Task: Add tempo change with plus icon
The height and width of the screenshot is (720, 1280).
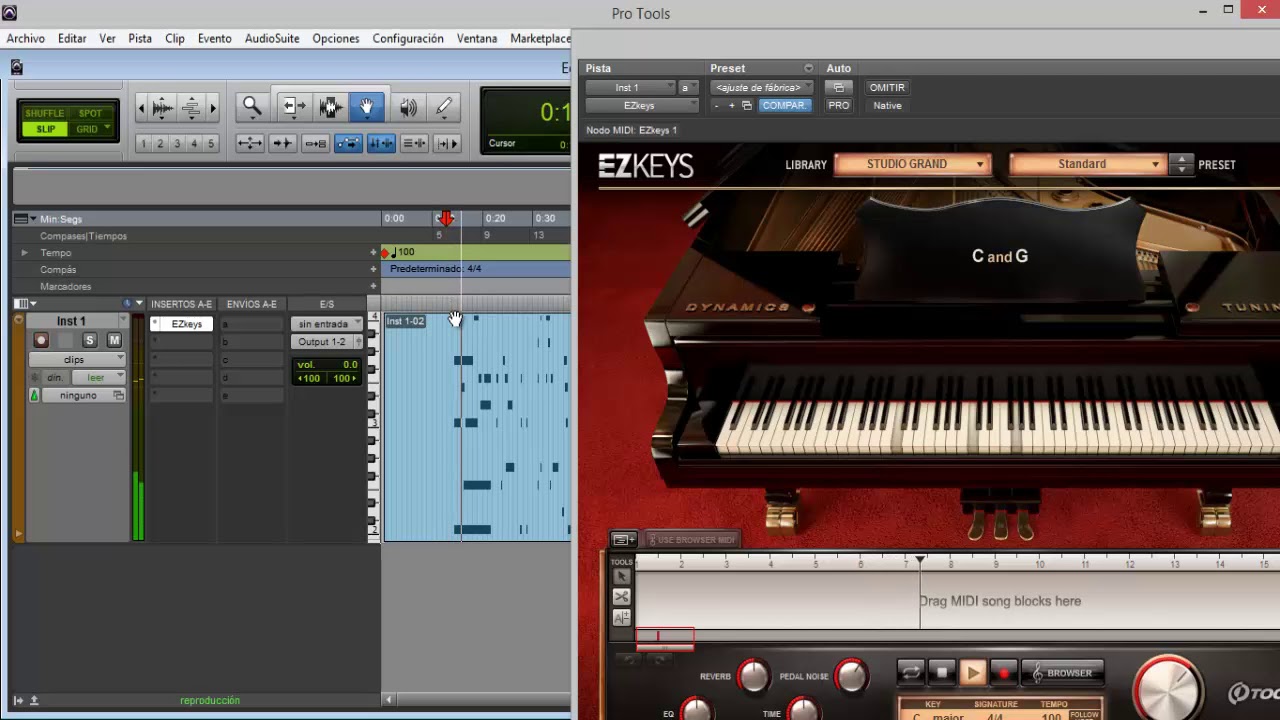Action: pos(374,253)
